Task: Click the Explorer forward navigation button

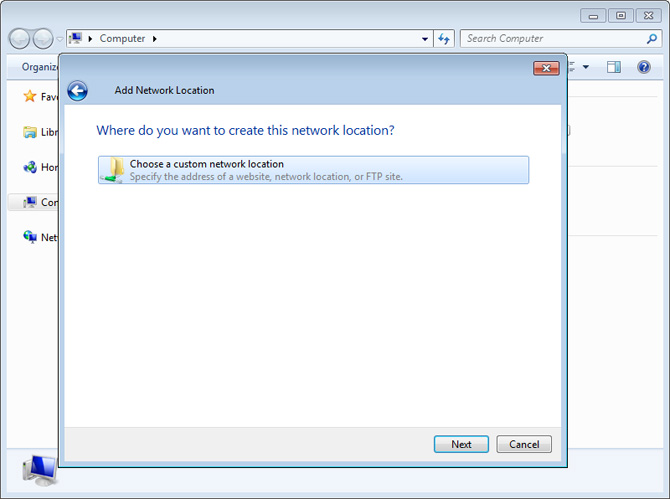Action: point(43,39)
